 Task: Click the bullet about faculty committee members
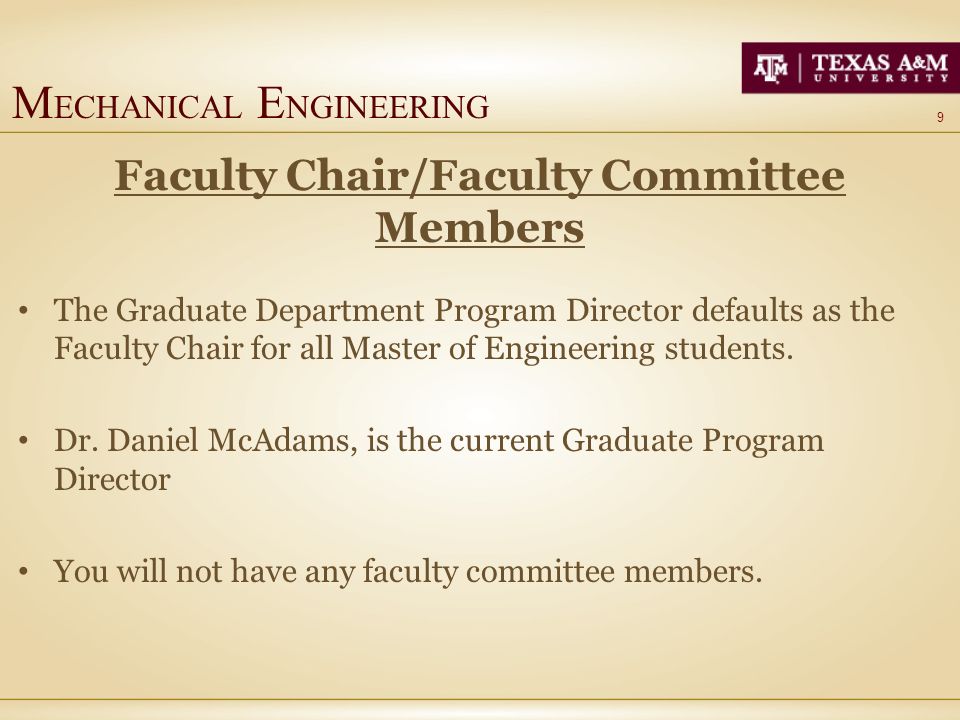pos(408,572)
